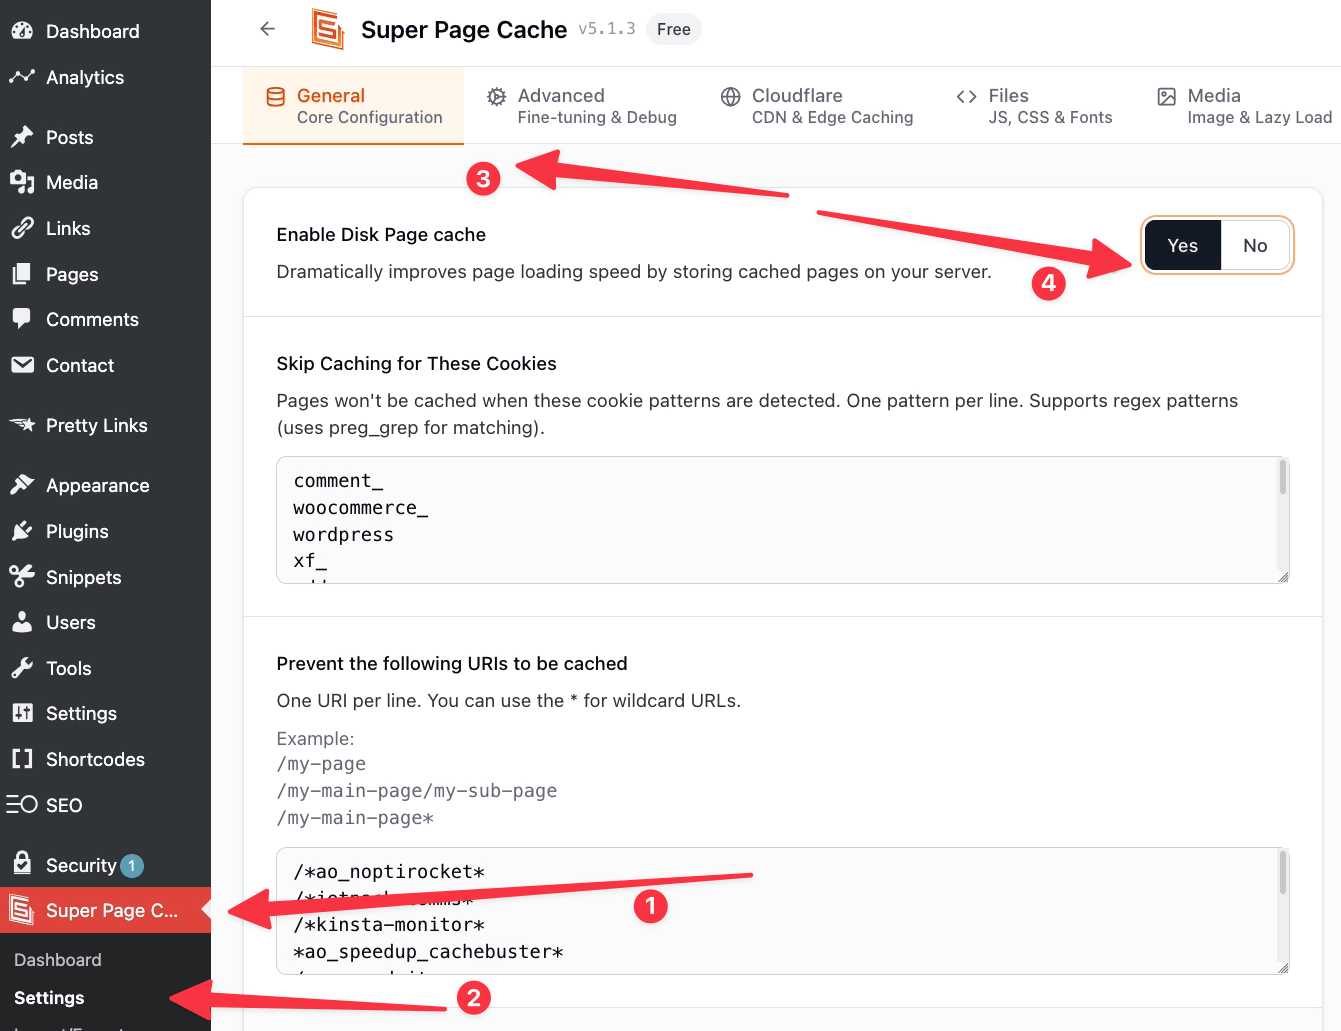
Task: Open Plugins via its plug icon
Action: click(24, 531)
